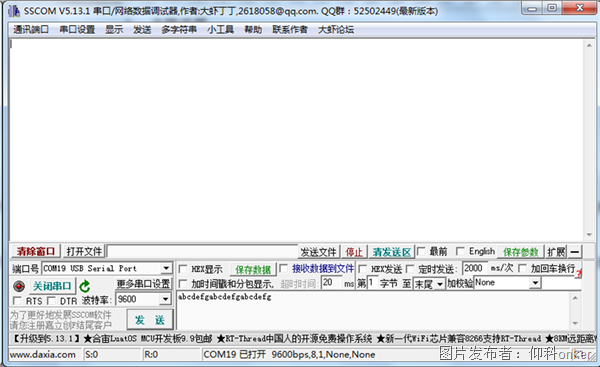Click the 发送 send button
The height and width of the screenshot is (367, 600).
[x=150, y=320]
